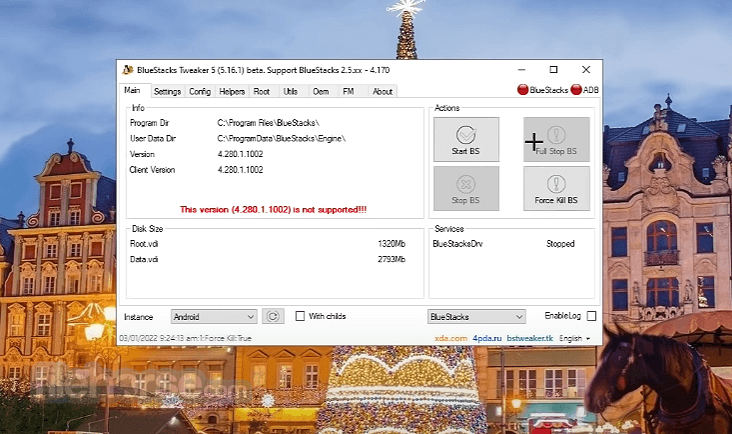
Task: Select the Data.vdi disk entry
Action: click(144, 259)
